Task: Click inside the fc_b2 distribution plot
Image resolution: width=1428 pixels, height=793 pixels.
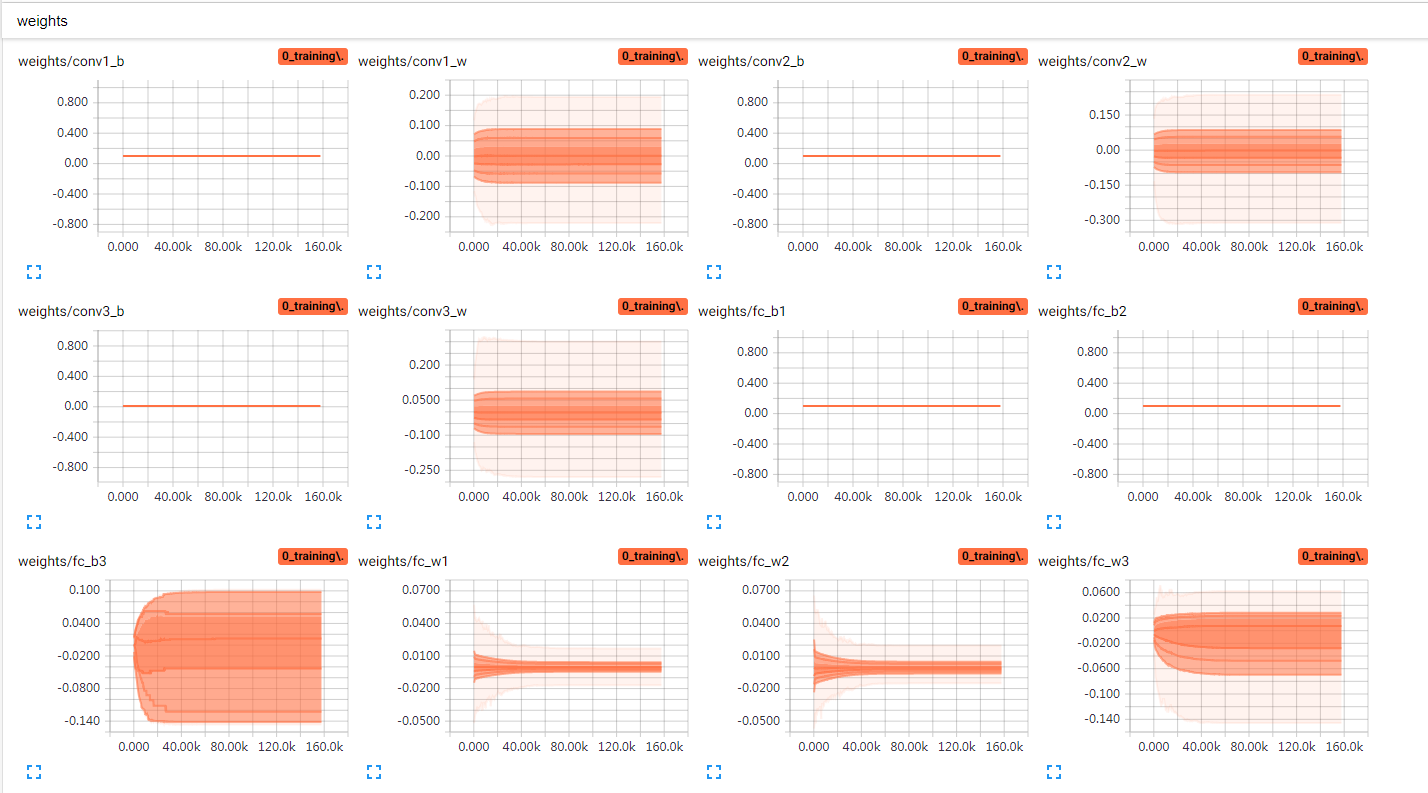Action: click(x=1241, y=408)
